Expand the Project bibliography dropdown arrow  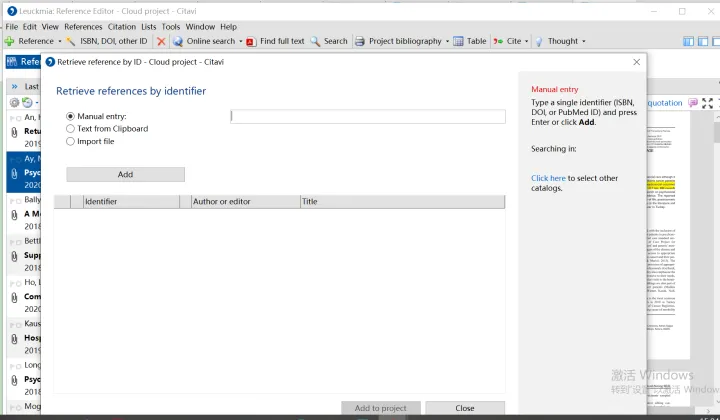(447, 41)
